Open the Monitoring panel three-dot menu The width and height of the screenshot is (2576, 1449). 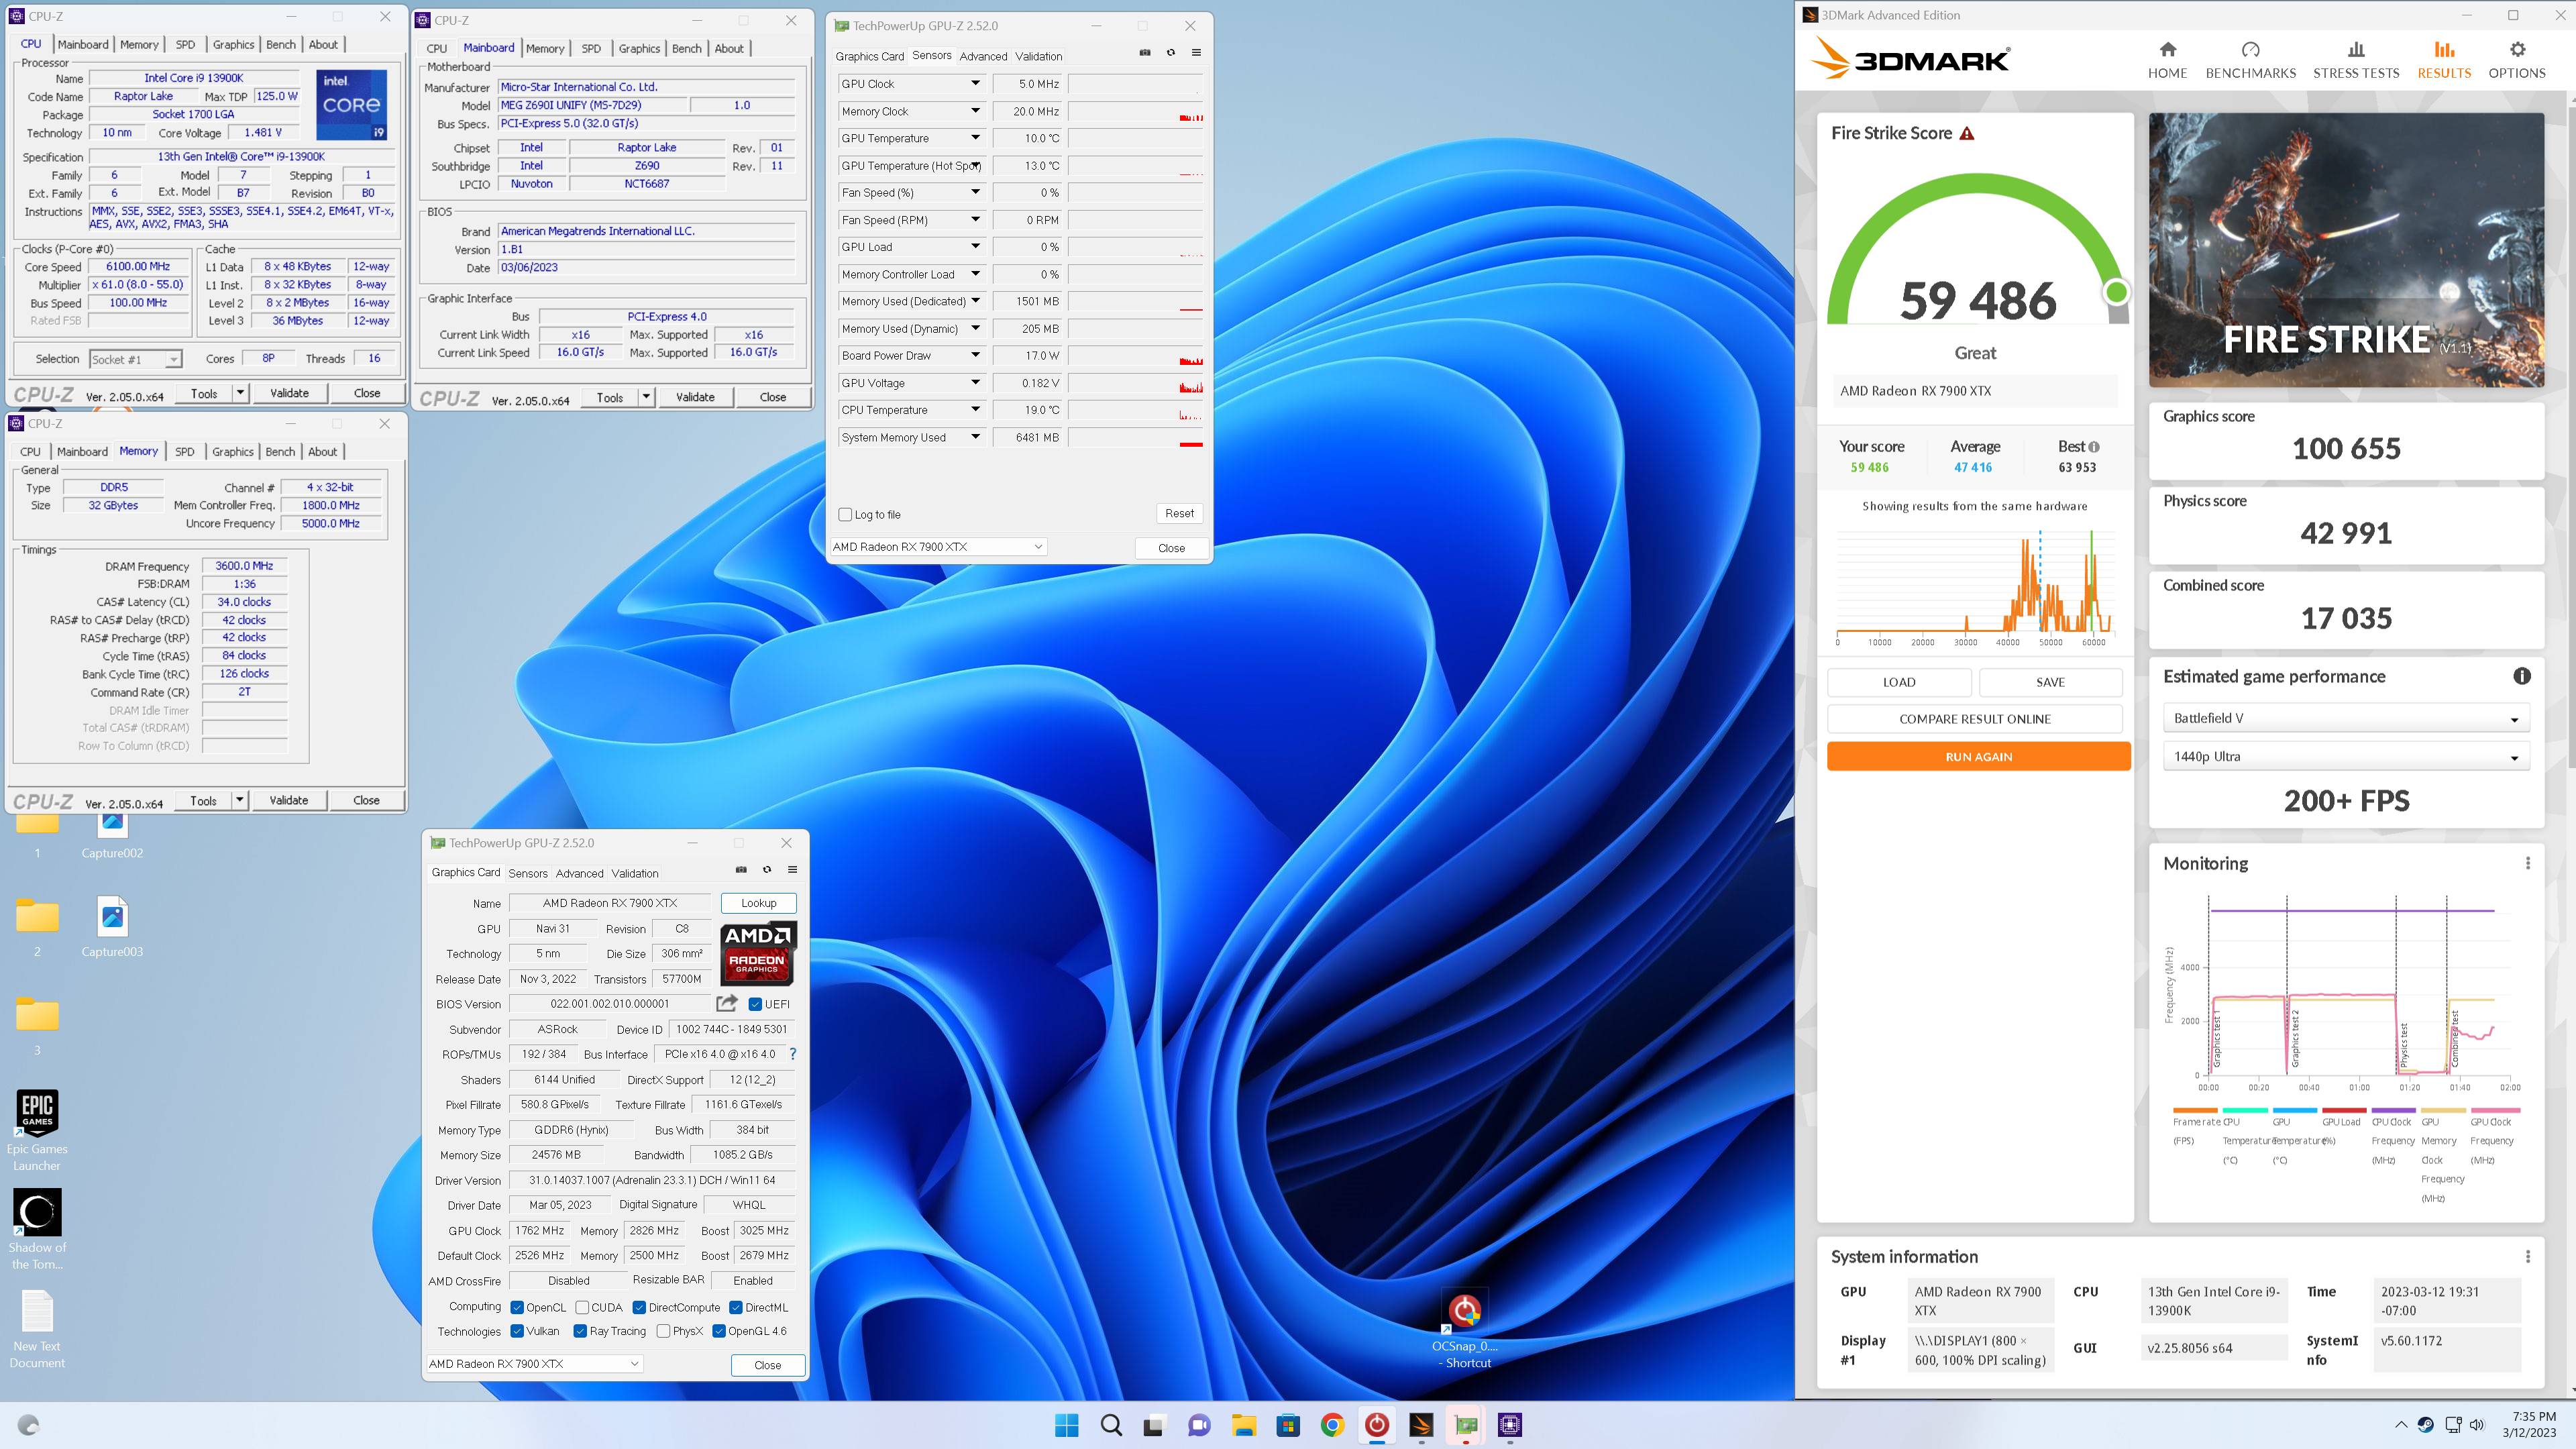click(2528, 863)
